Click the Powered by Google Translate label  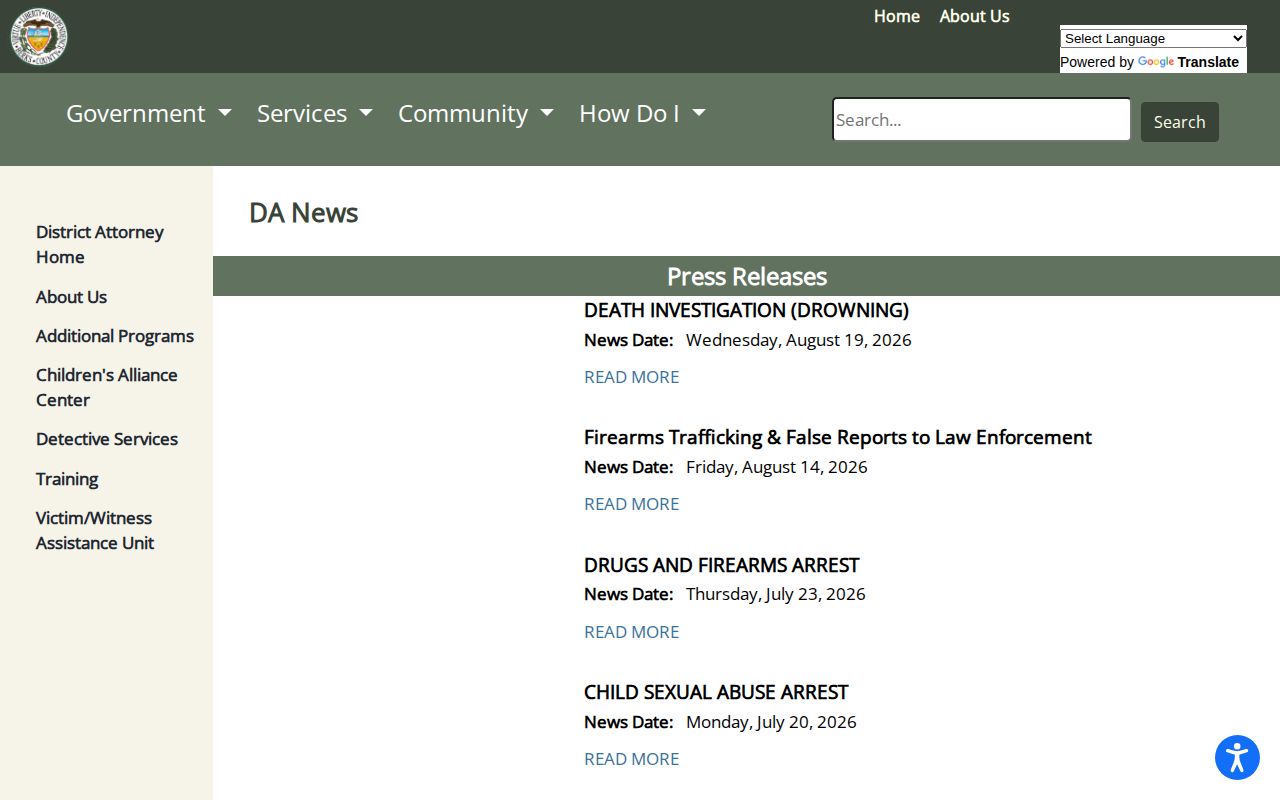[1149, 62]
